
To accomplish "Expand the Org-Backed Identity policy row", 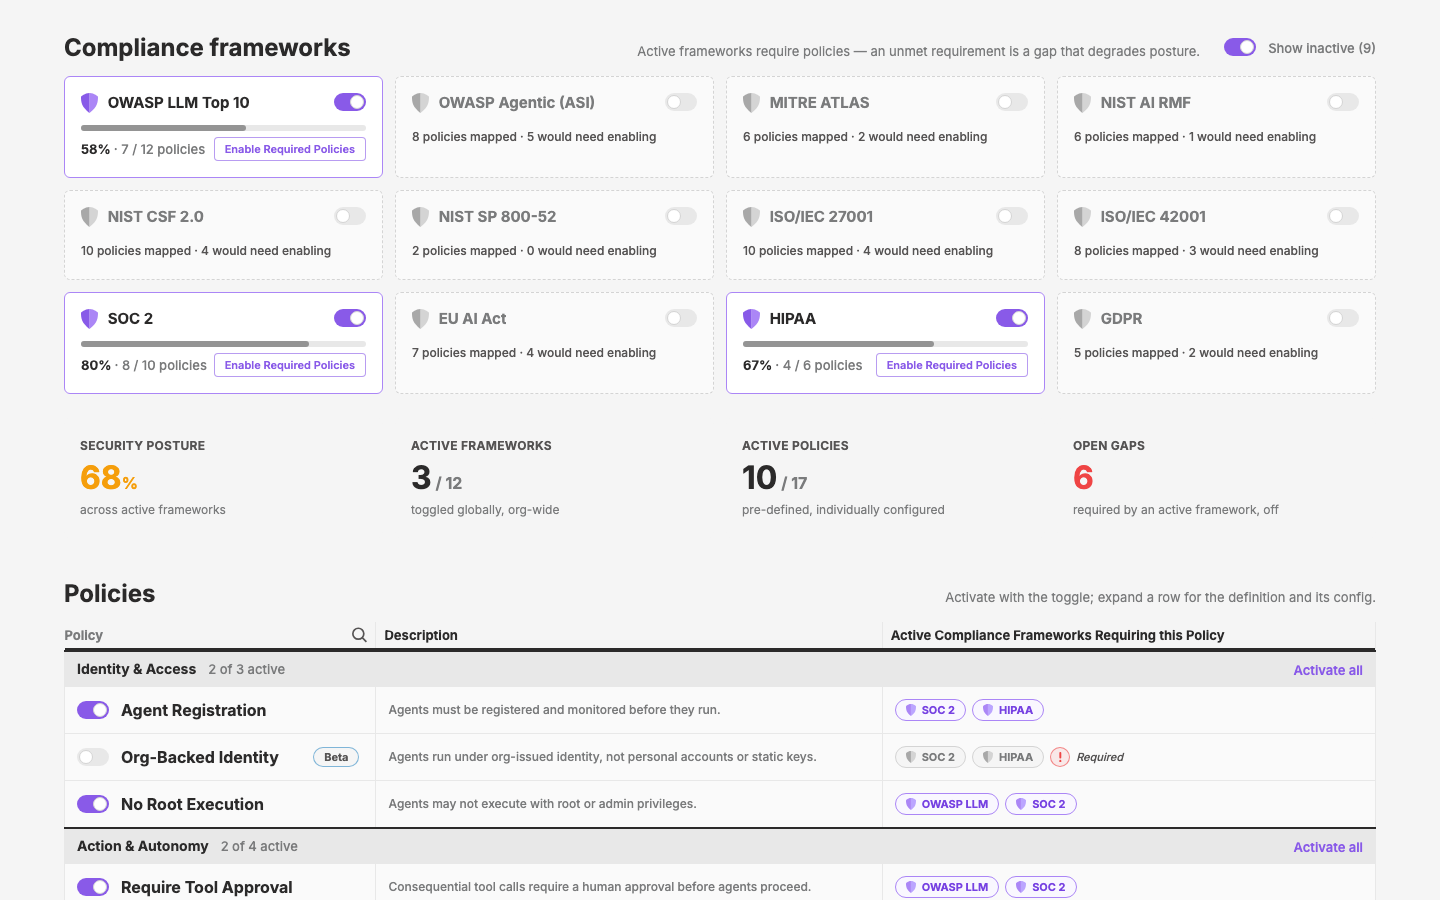I will [720, 757].
